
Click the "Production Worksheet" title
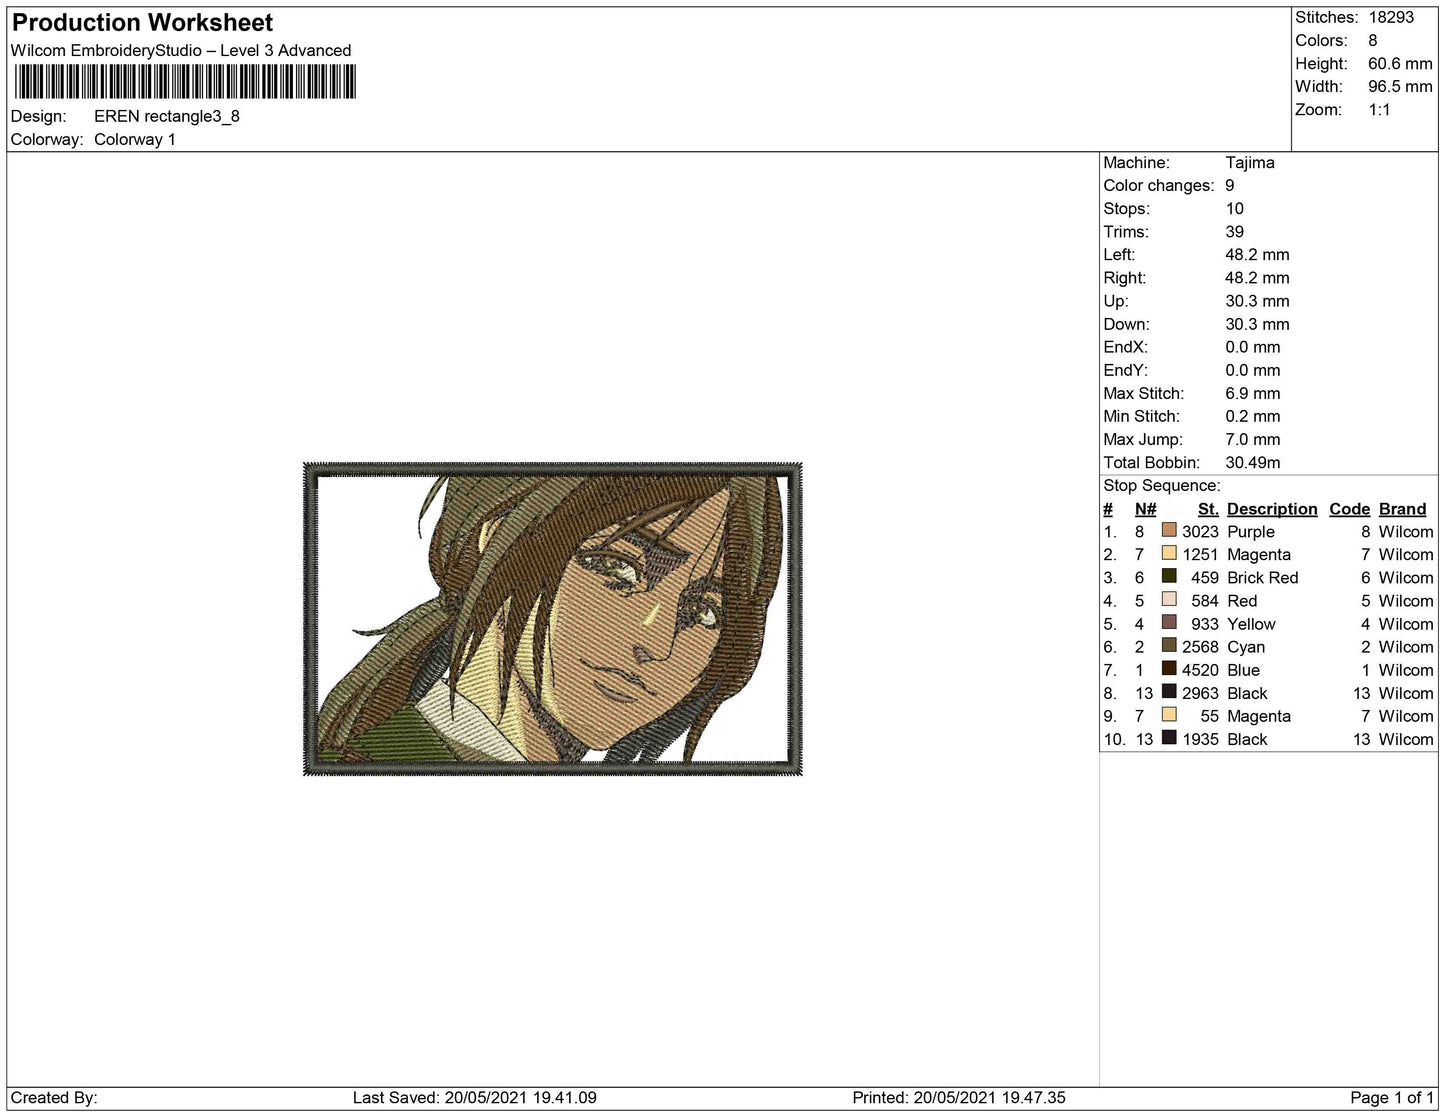(x=142, y=23)
